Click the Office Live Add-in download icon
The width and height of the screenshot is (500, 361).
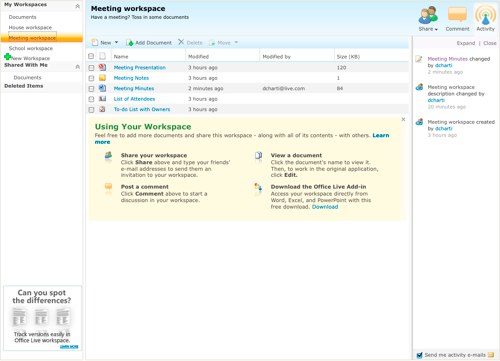coord(258,187)
